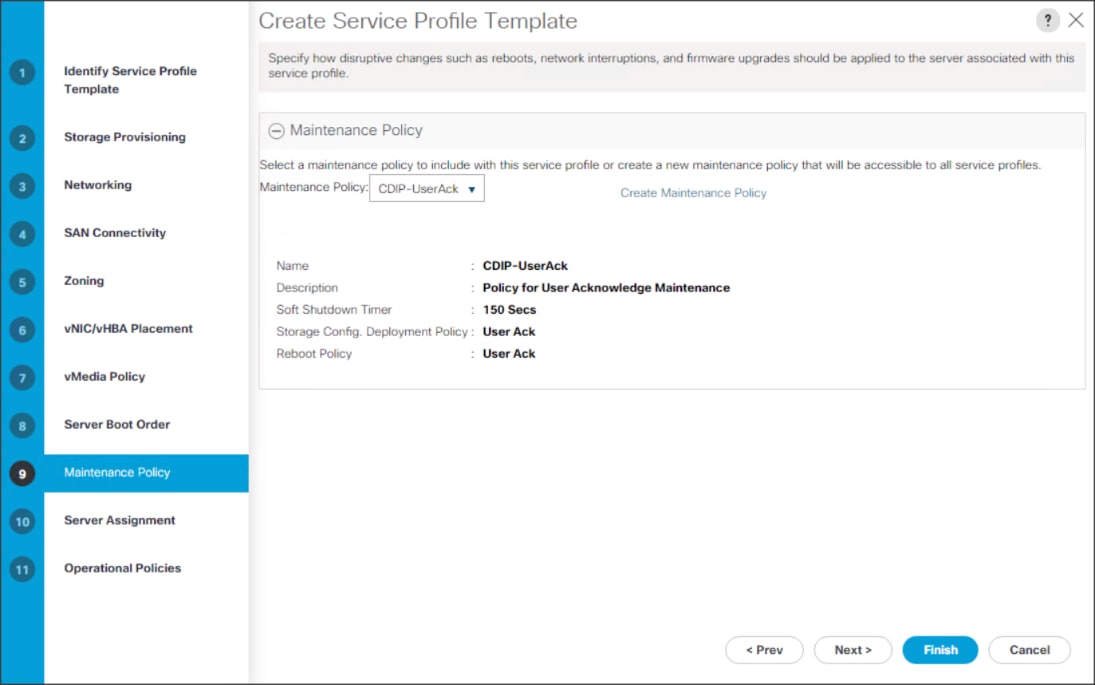Select the Zoning step
Image resolution: width=1095 pixels, height=685 pixels.
(x=84, y=281)
